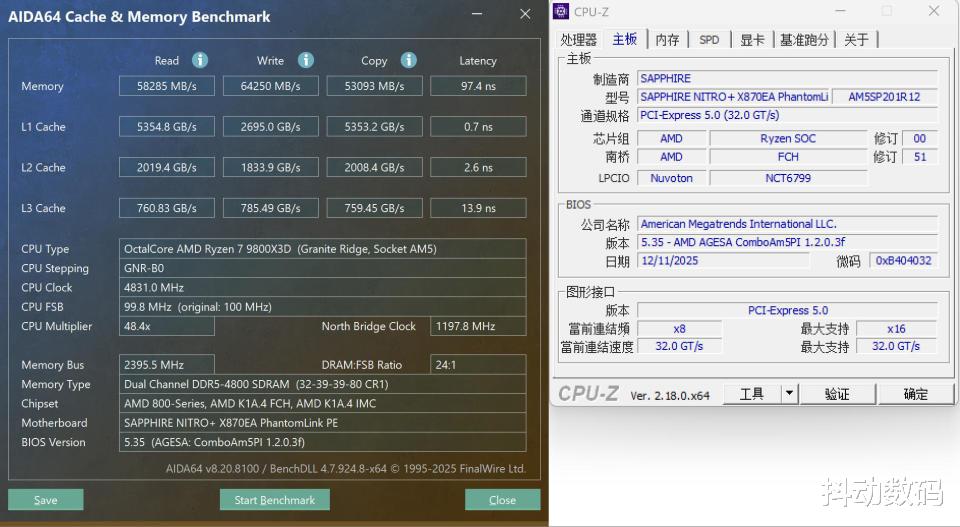
Task: Click CPU-Z manufacturer field SAPPHIRE
Action: coord(787,78)
